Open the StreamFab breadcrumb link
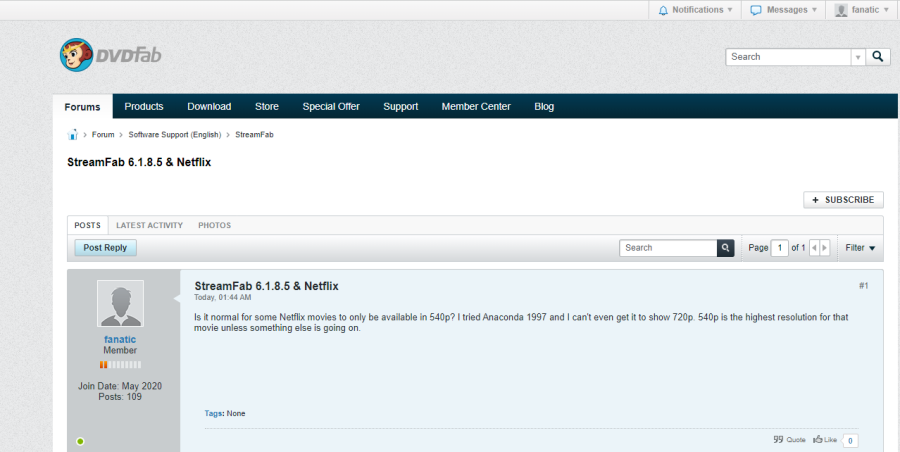This screenshot has height=452, width=900. [254, 135]
